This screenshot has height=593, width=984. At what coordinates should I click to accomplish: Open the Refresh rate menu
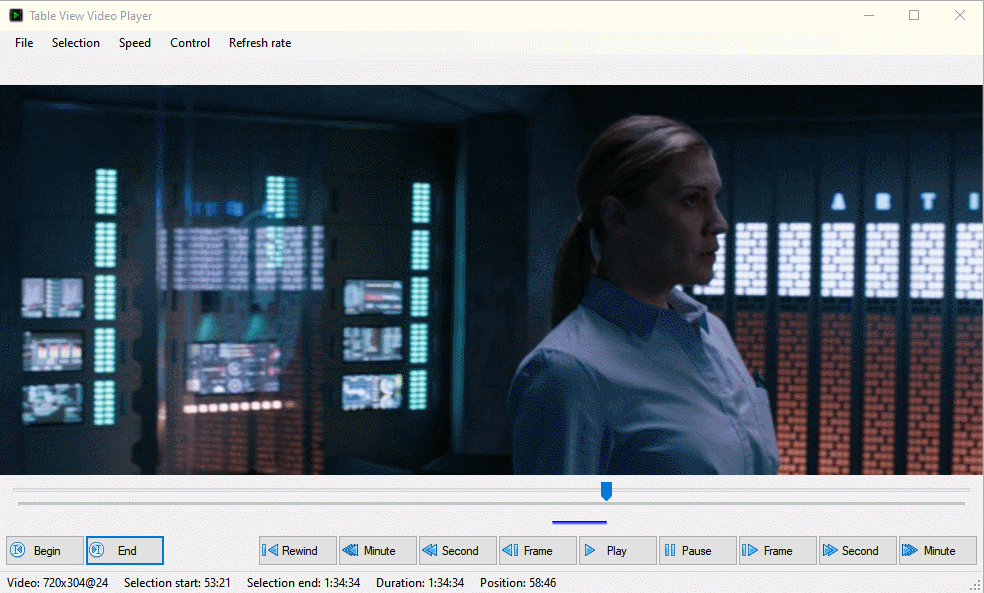tap(260, 43)
